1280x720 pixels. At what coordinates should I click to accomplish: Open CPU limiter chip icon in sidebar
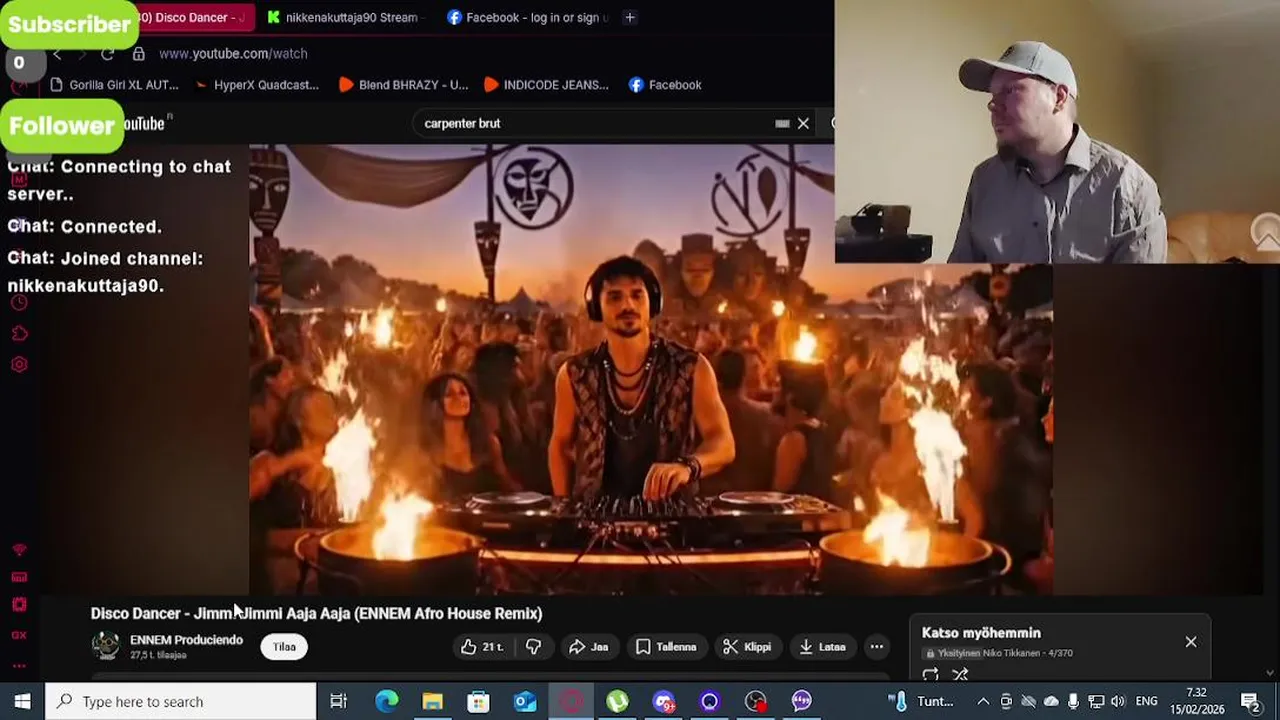coord(19,604)
